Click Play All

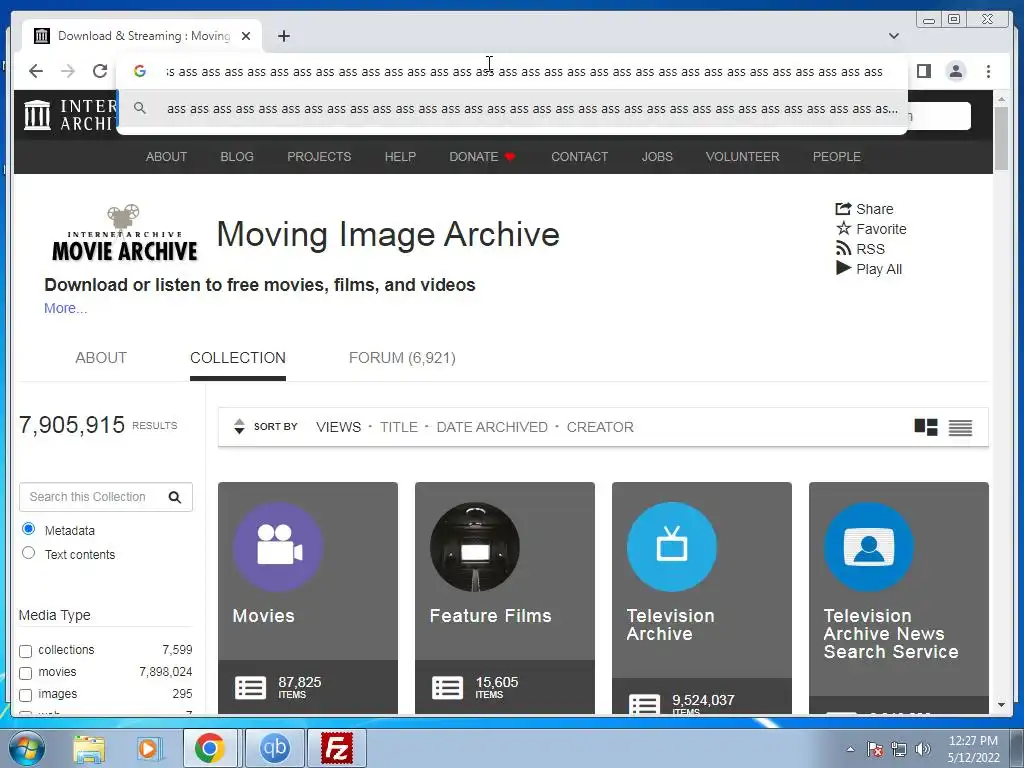[x=869, y=269]
